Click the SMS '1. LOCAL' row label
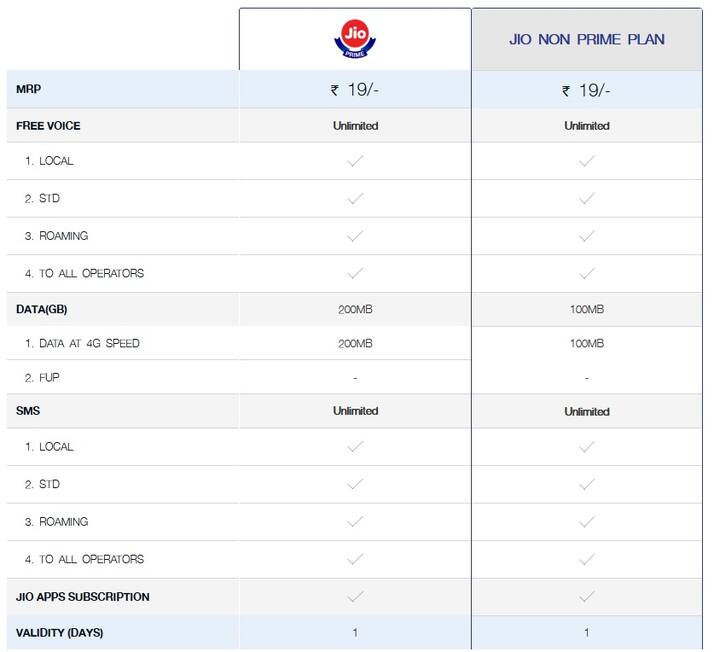The width and height of the screenshot is (720, 652). (49, 447)
